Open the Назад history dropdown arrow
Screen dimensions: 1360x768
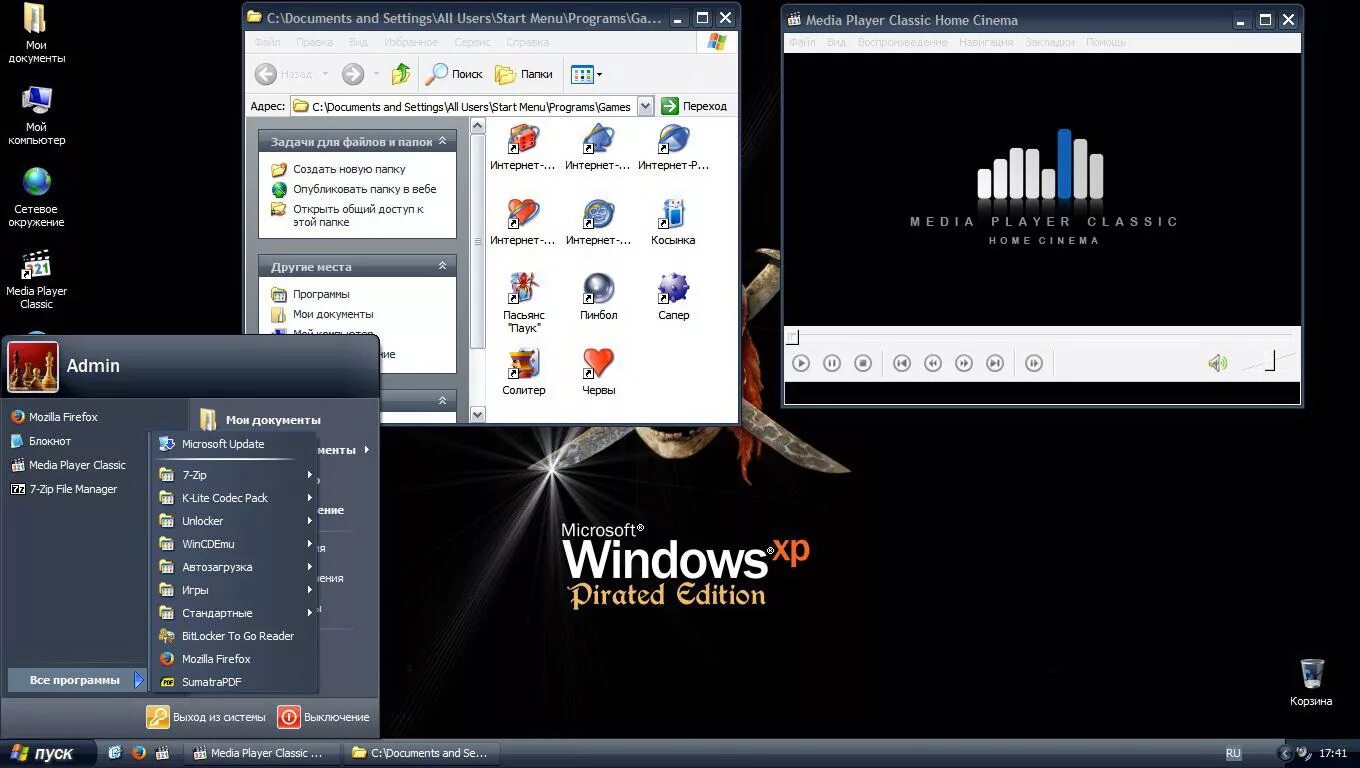pos(325,74)
